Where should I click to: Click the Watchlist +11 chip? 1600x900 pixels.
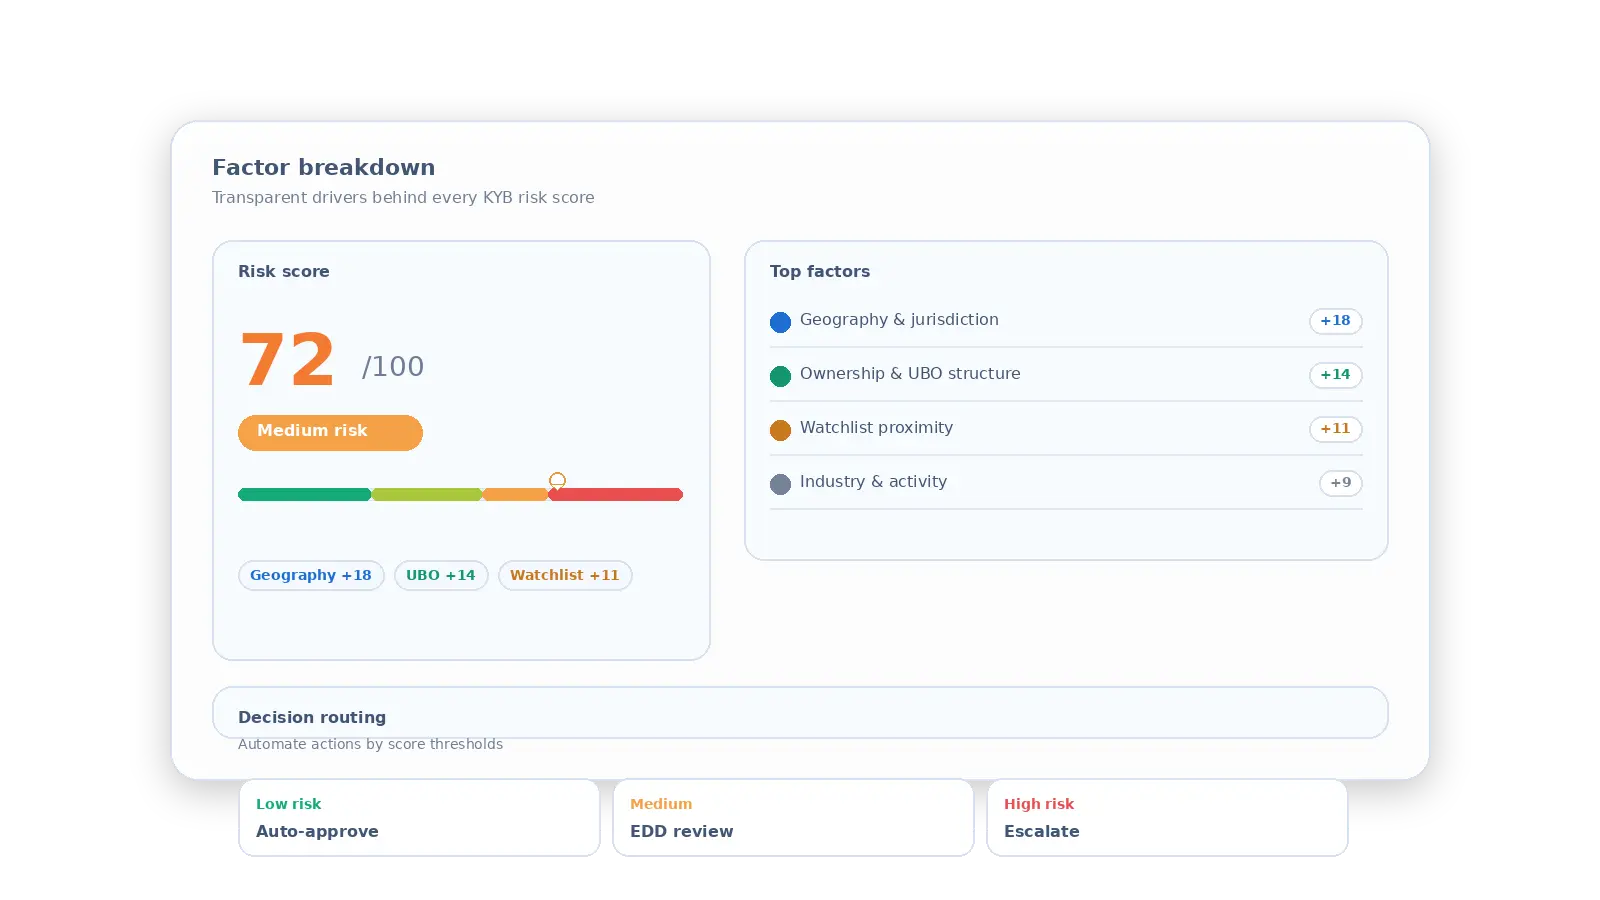[x=565, y=575]
